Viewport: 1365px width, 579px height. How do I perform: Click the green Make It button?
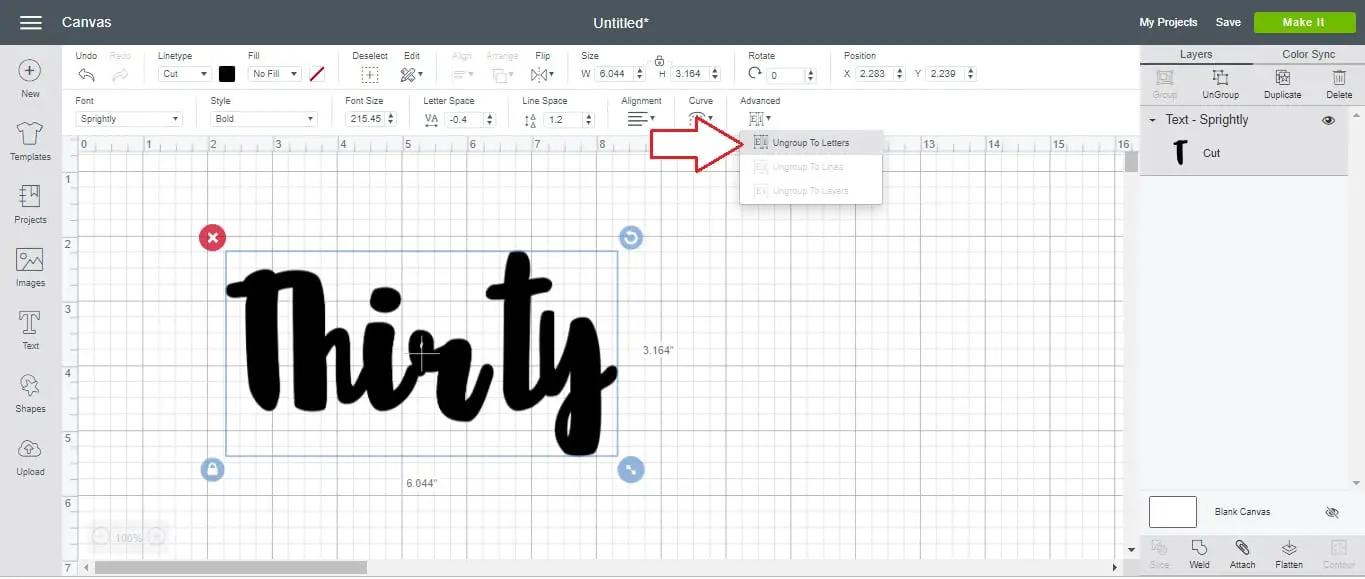click(x=1303, y=22)
